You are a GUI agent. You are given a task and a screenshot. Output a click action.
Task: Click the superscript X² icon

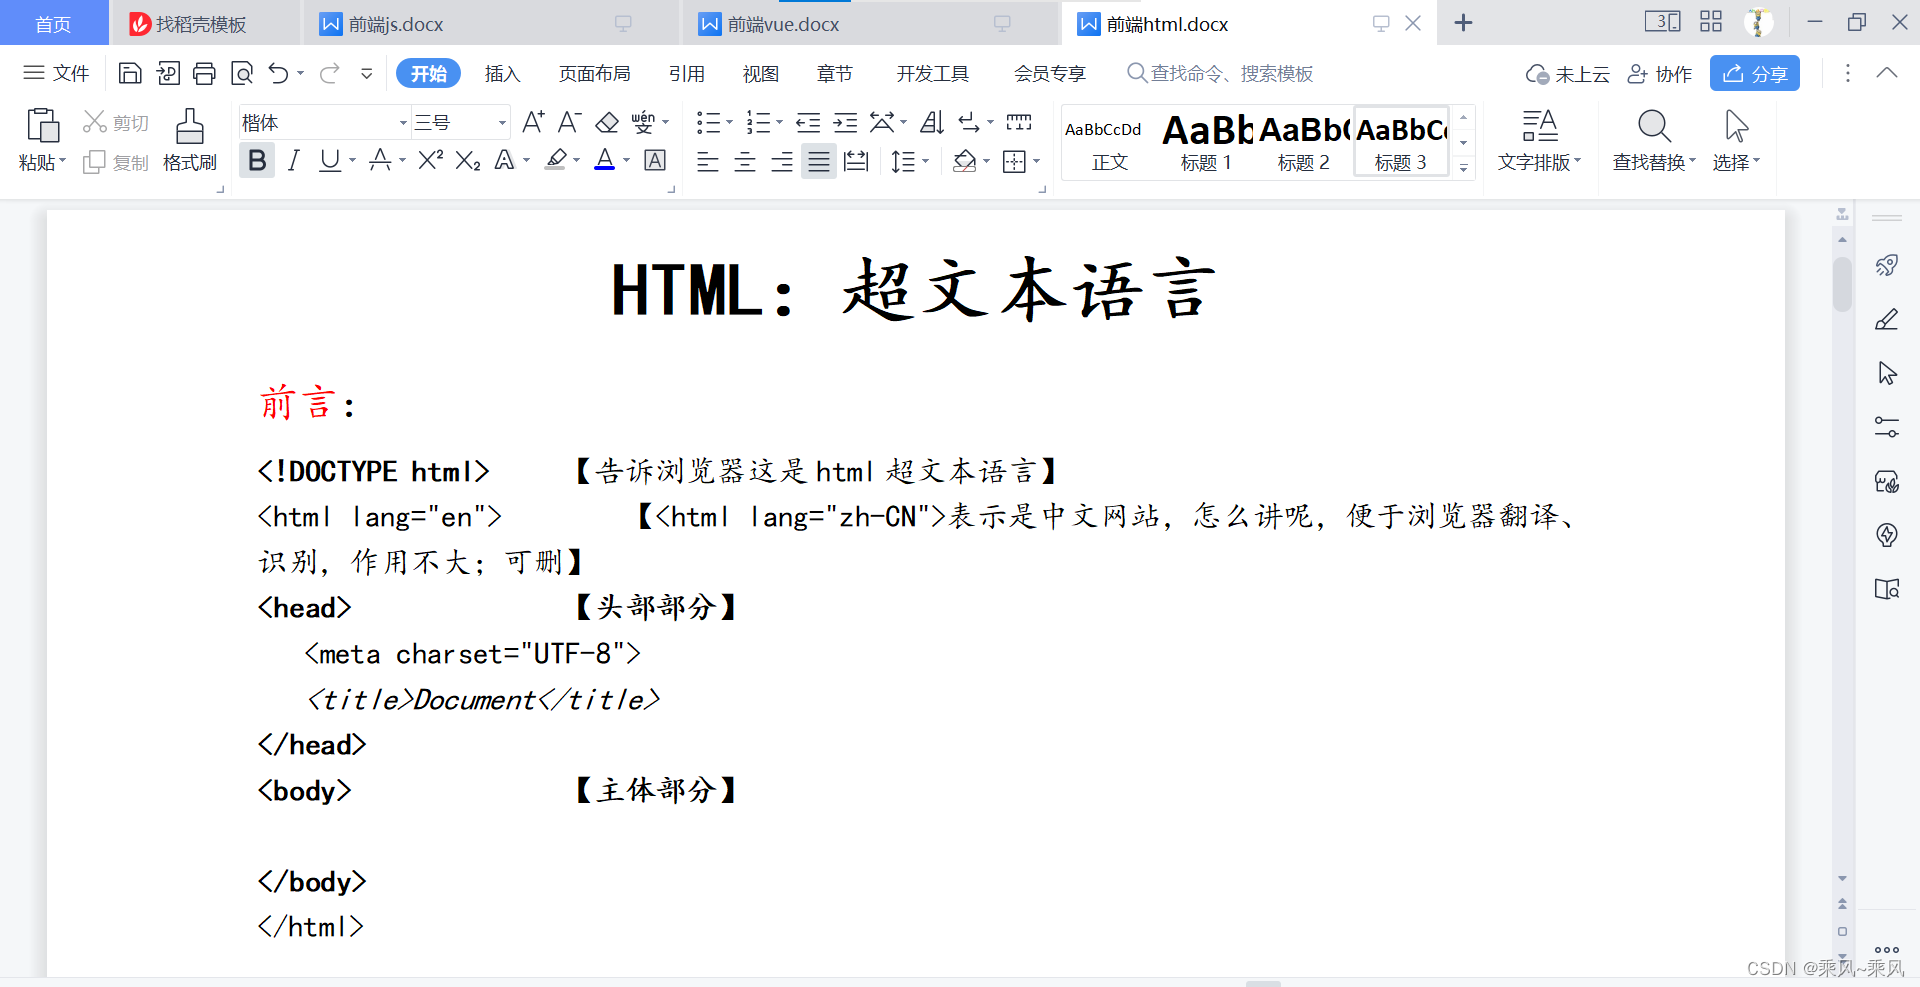(431, 160)
